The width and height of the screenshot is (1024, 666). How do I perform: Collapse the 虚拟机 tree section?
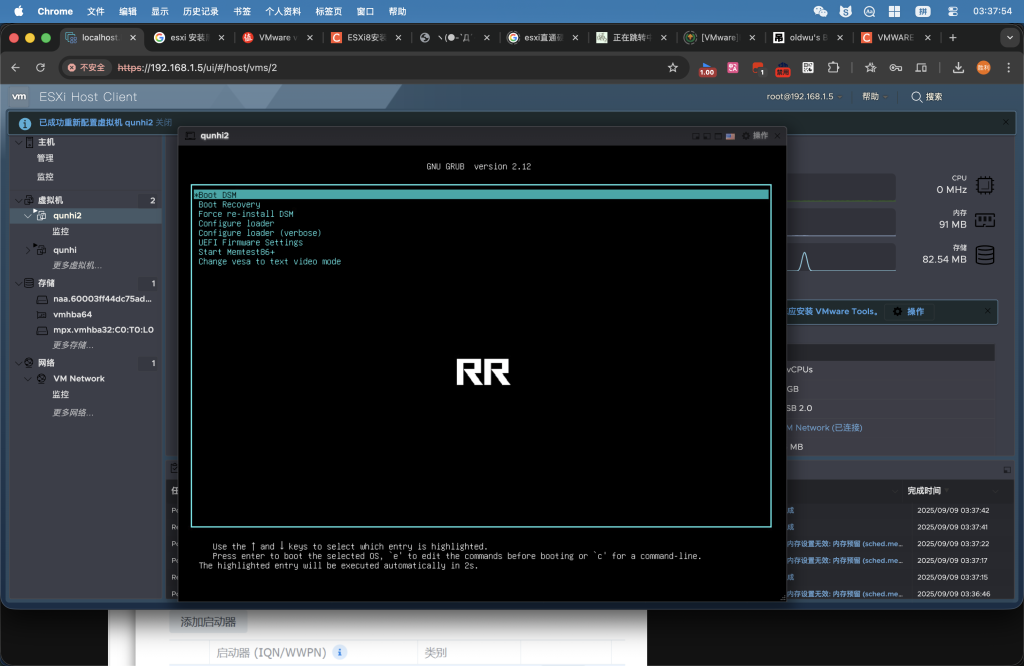16,200
